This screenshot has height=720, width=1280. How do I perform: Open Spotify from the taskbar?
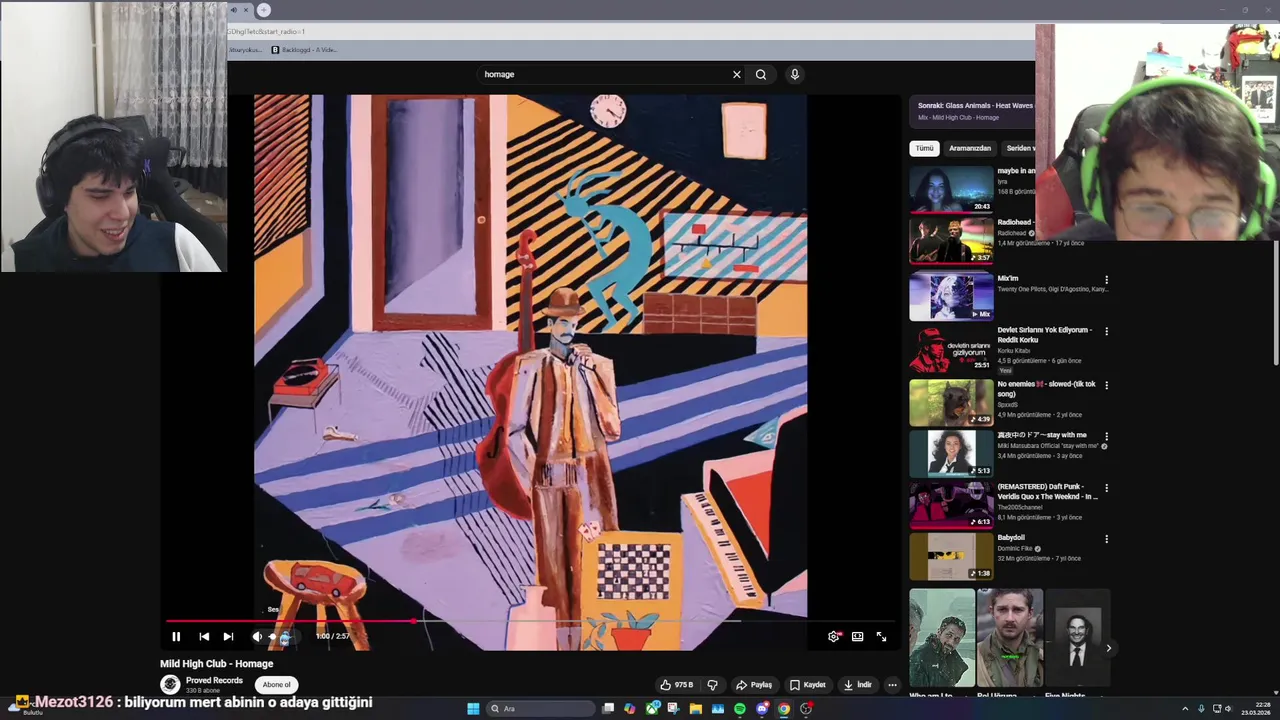739,709
